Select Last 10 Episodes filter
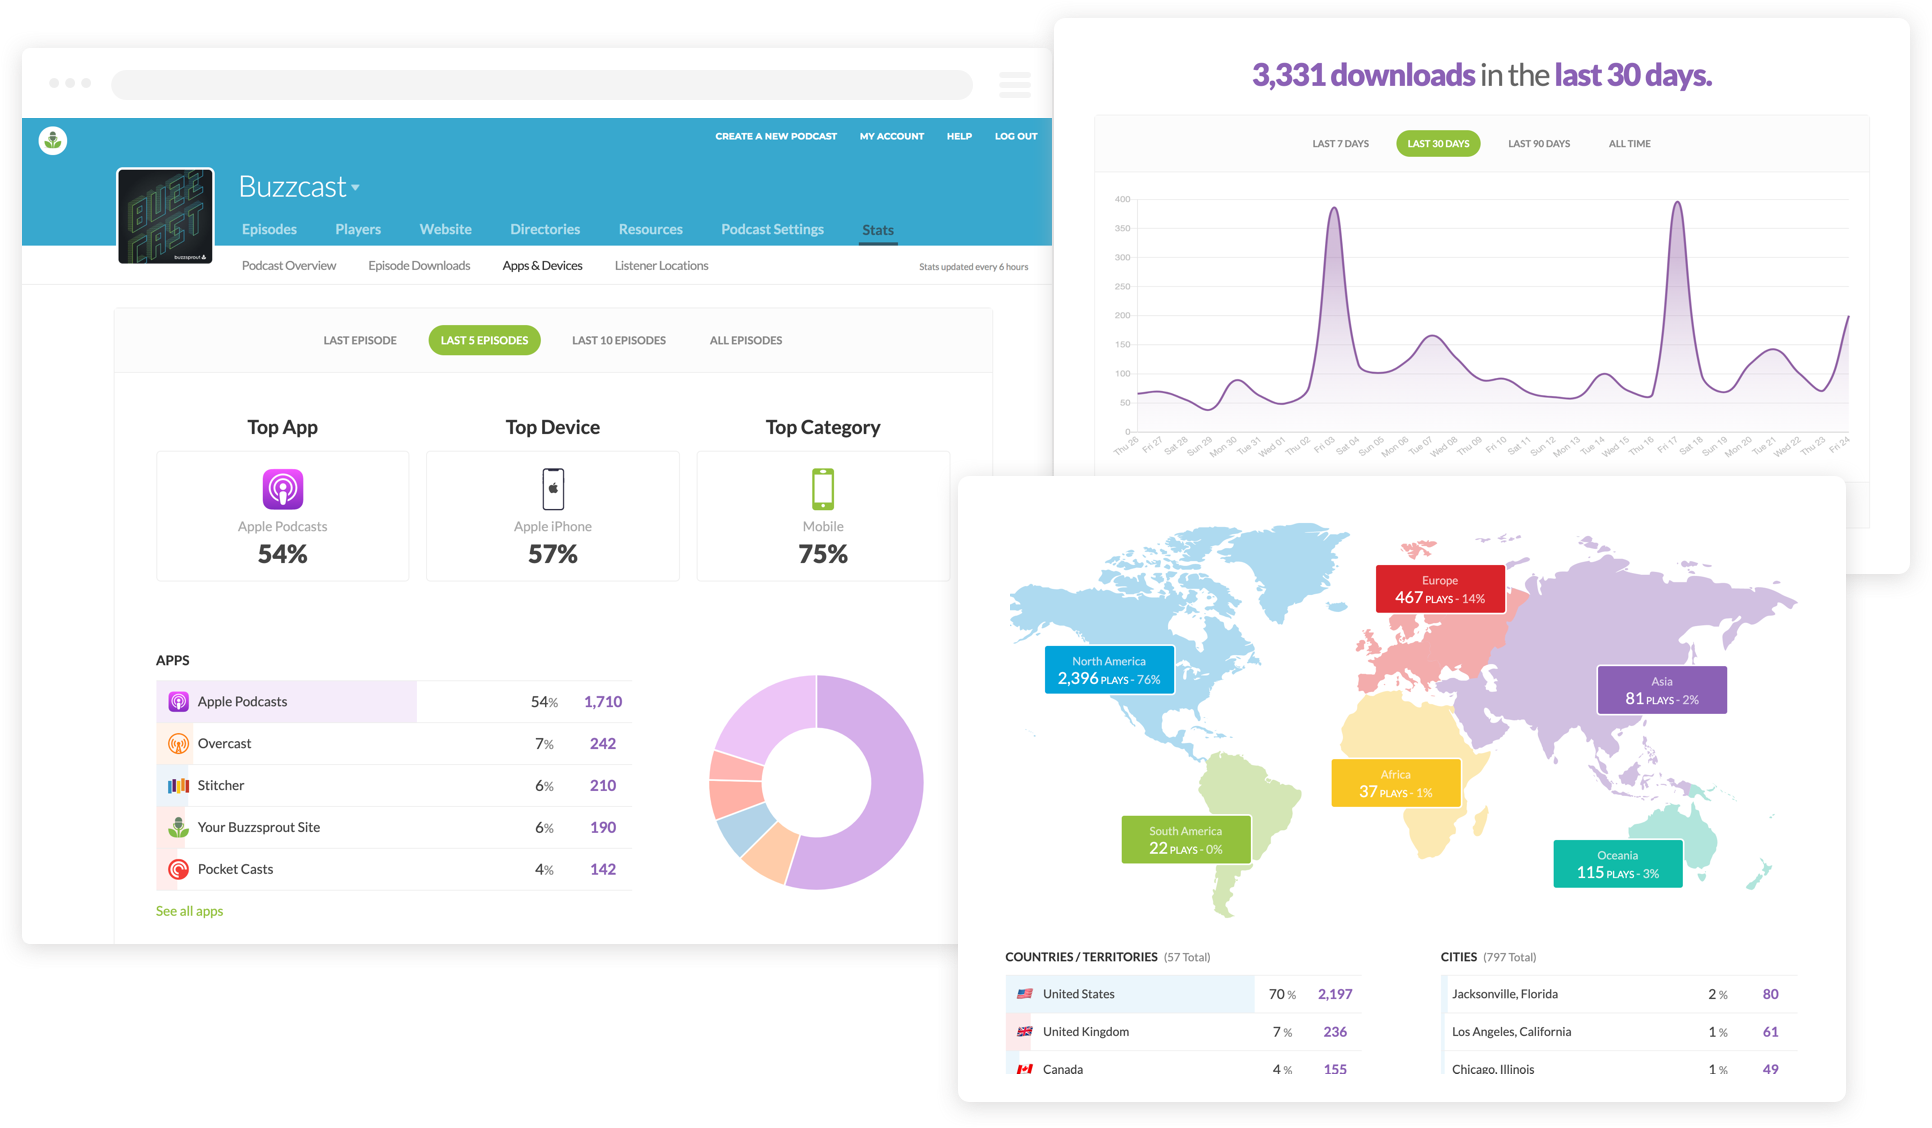The width and height of the screenshot is (1932, 1128). coord(619,341)
